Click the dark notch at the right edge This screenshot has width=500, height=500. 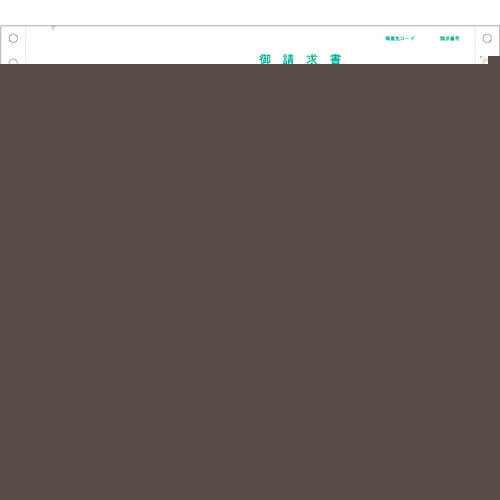click(x=494, y=60)
